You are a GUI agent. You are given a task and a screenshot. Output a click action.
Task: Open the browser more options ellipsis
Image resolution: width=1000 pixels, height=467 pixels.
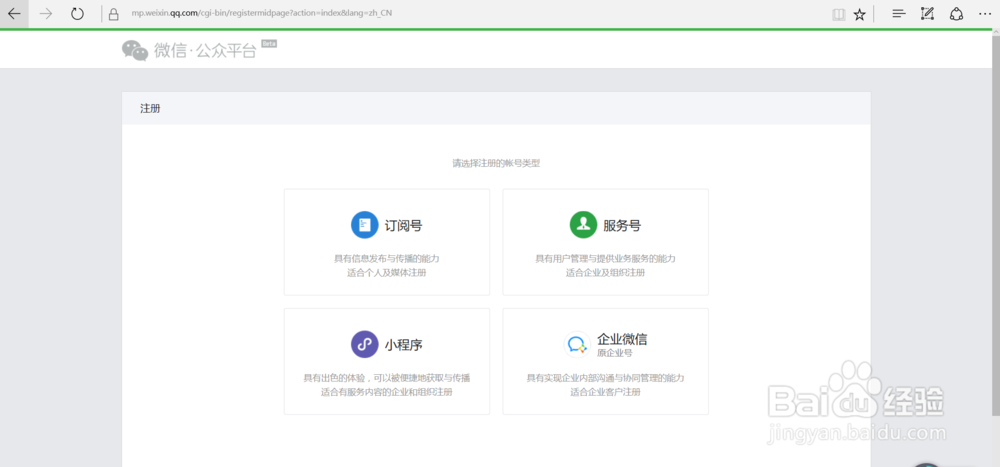pyautogui.click(x=985, y=14)
